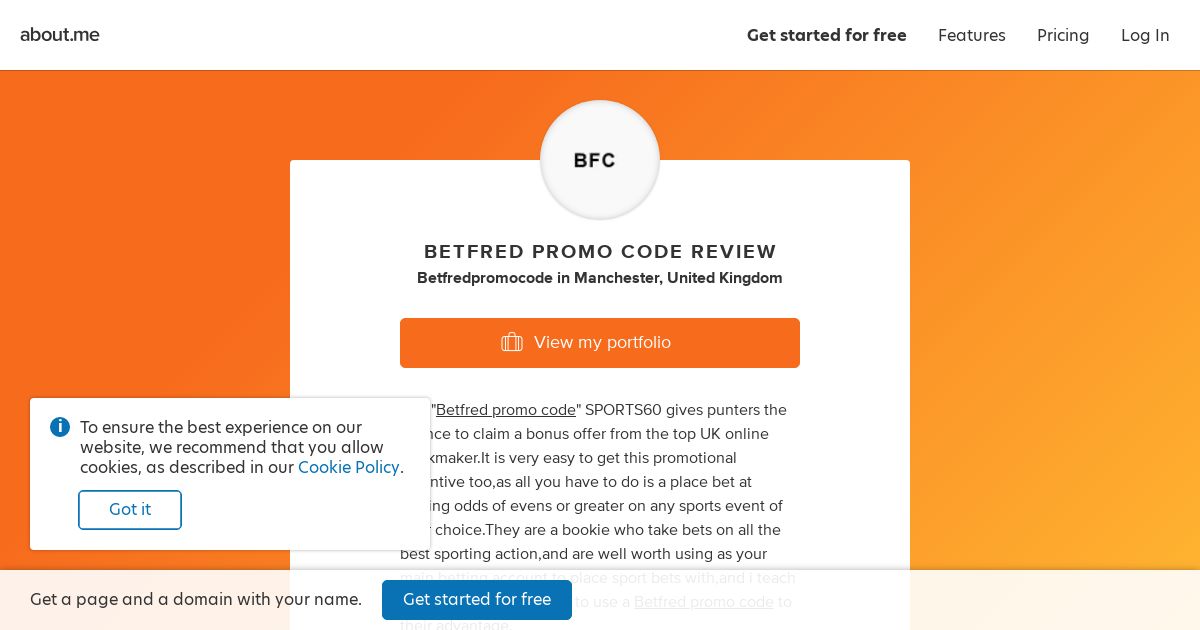Open the BFC profile avatar
Screen dimensions: 1200x630
[x=600, y=160]
